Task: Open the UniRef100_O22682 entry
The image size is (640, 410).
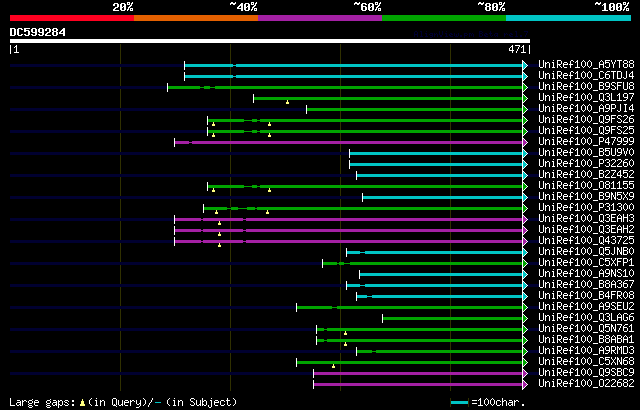Action: [586, 384]
